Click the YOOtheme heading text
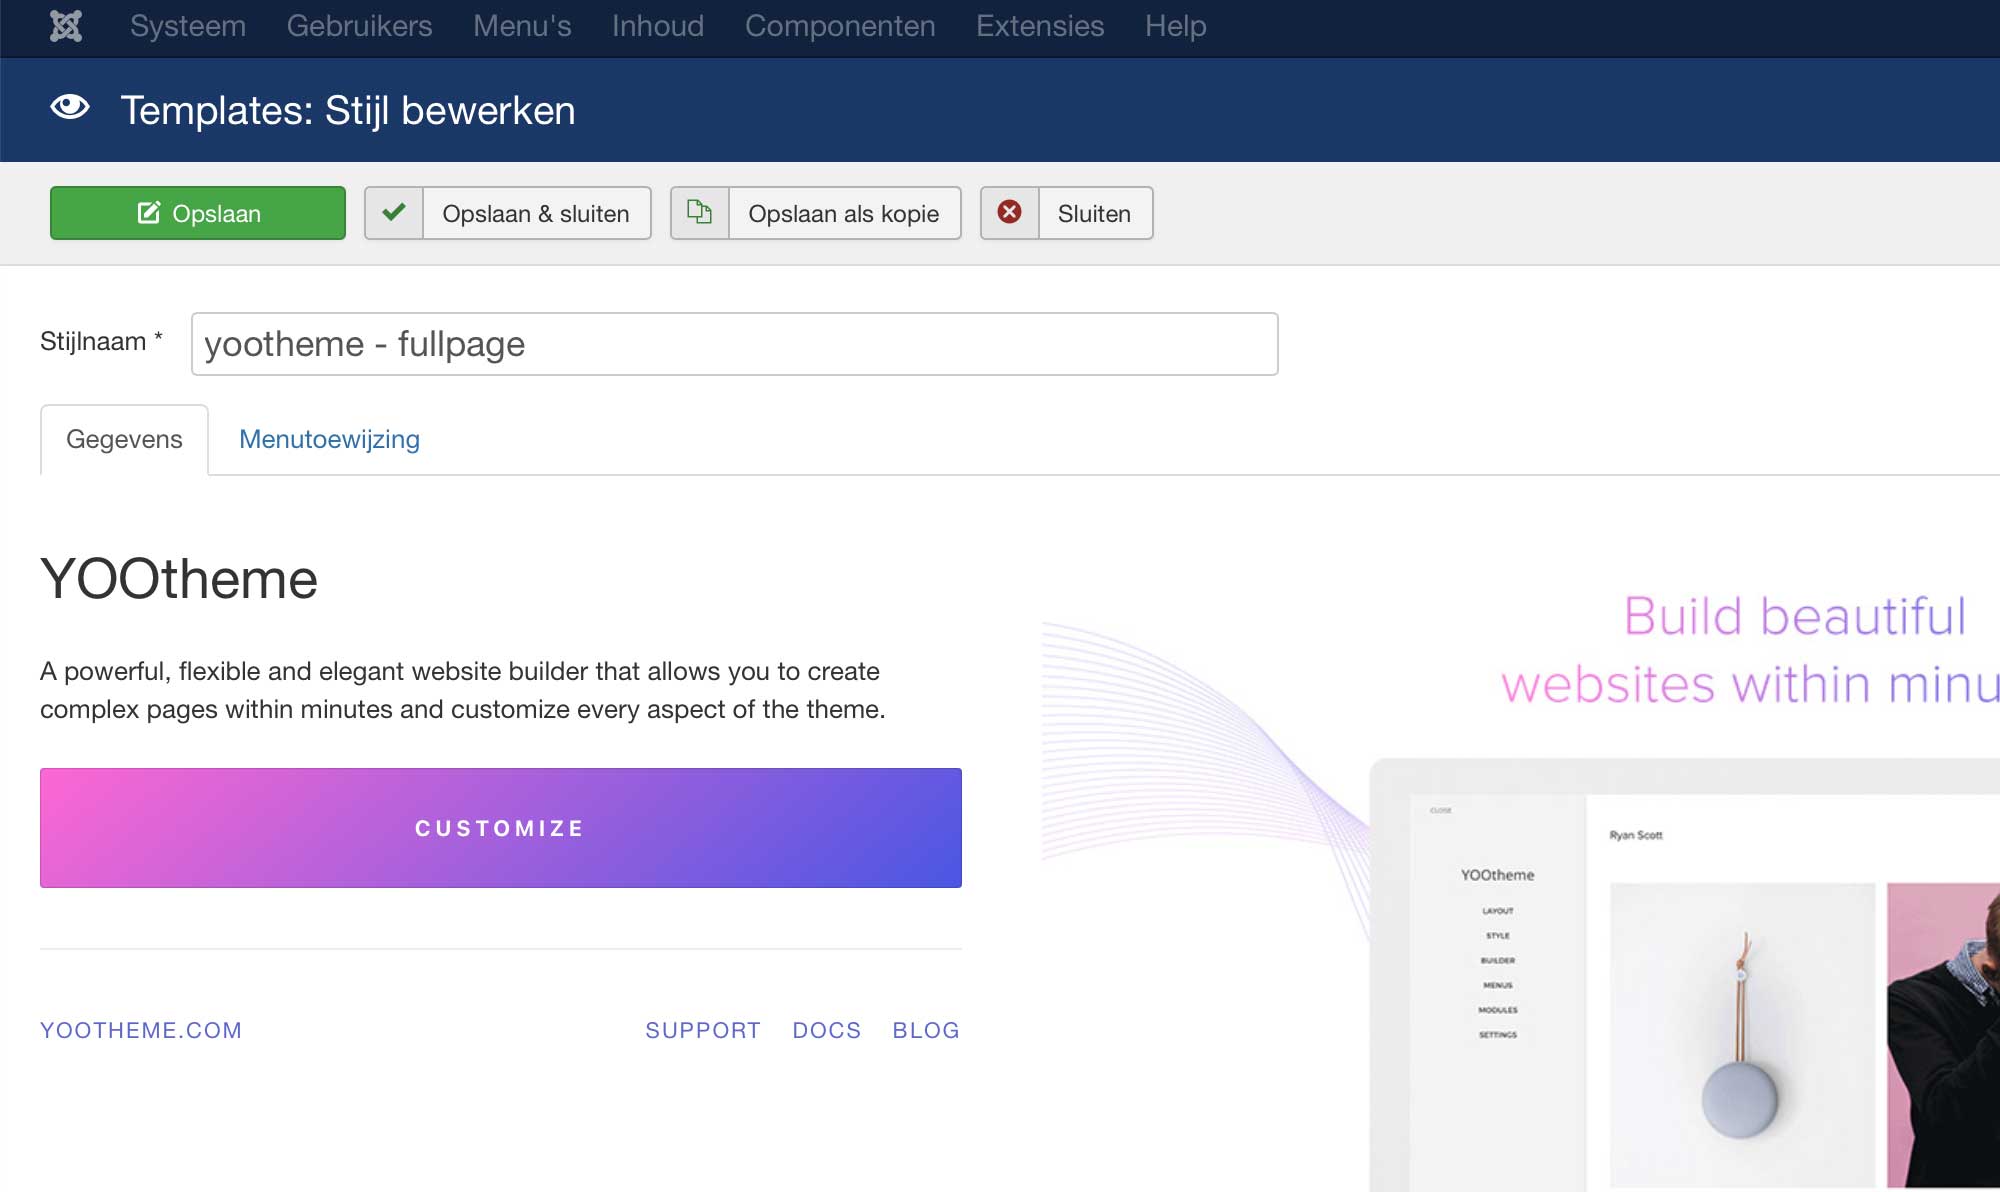This screenshot has width=2000, height=1192. (179, 579)
